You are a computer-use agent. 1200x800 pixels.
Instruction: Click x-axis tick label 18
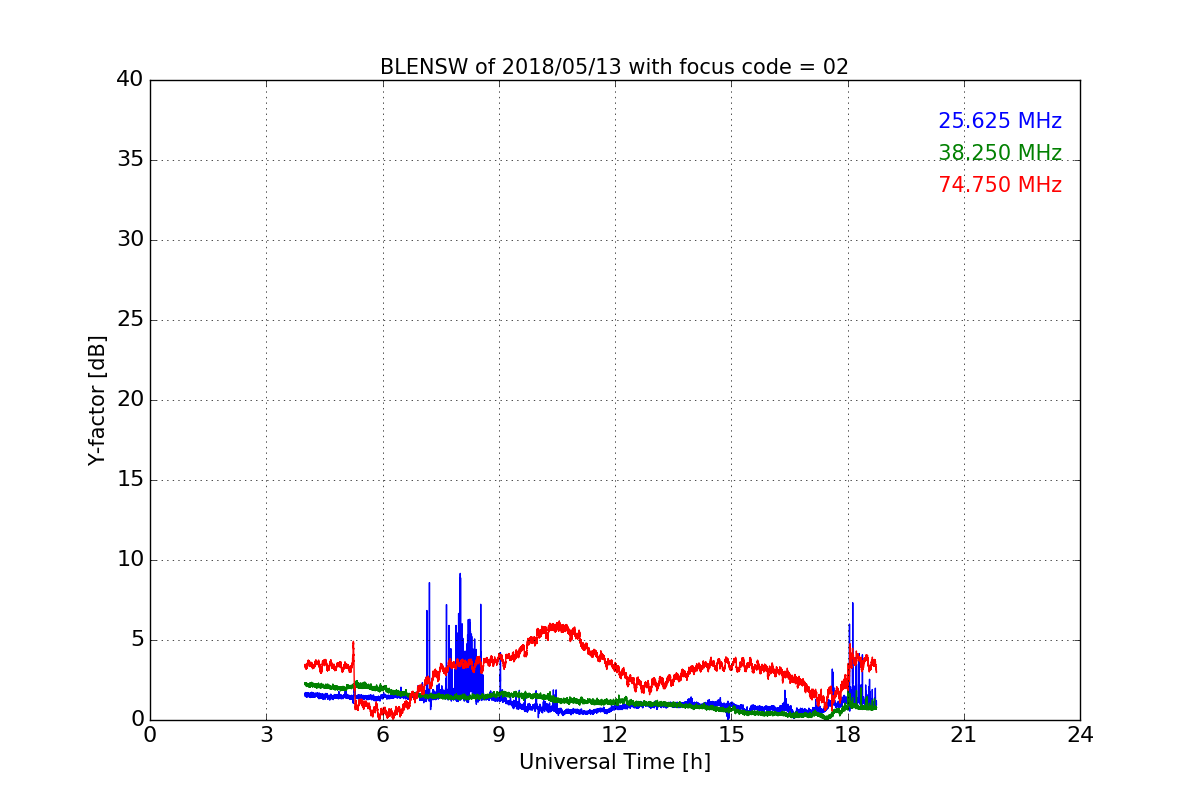(x=847, y=735)
